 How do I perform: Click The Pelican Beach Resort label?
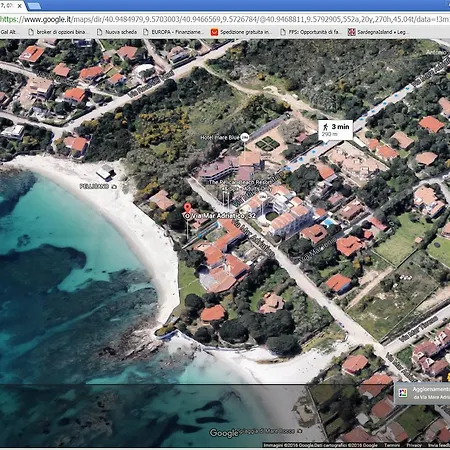240,182
